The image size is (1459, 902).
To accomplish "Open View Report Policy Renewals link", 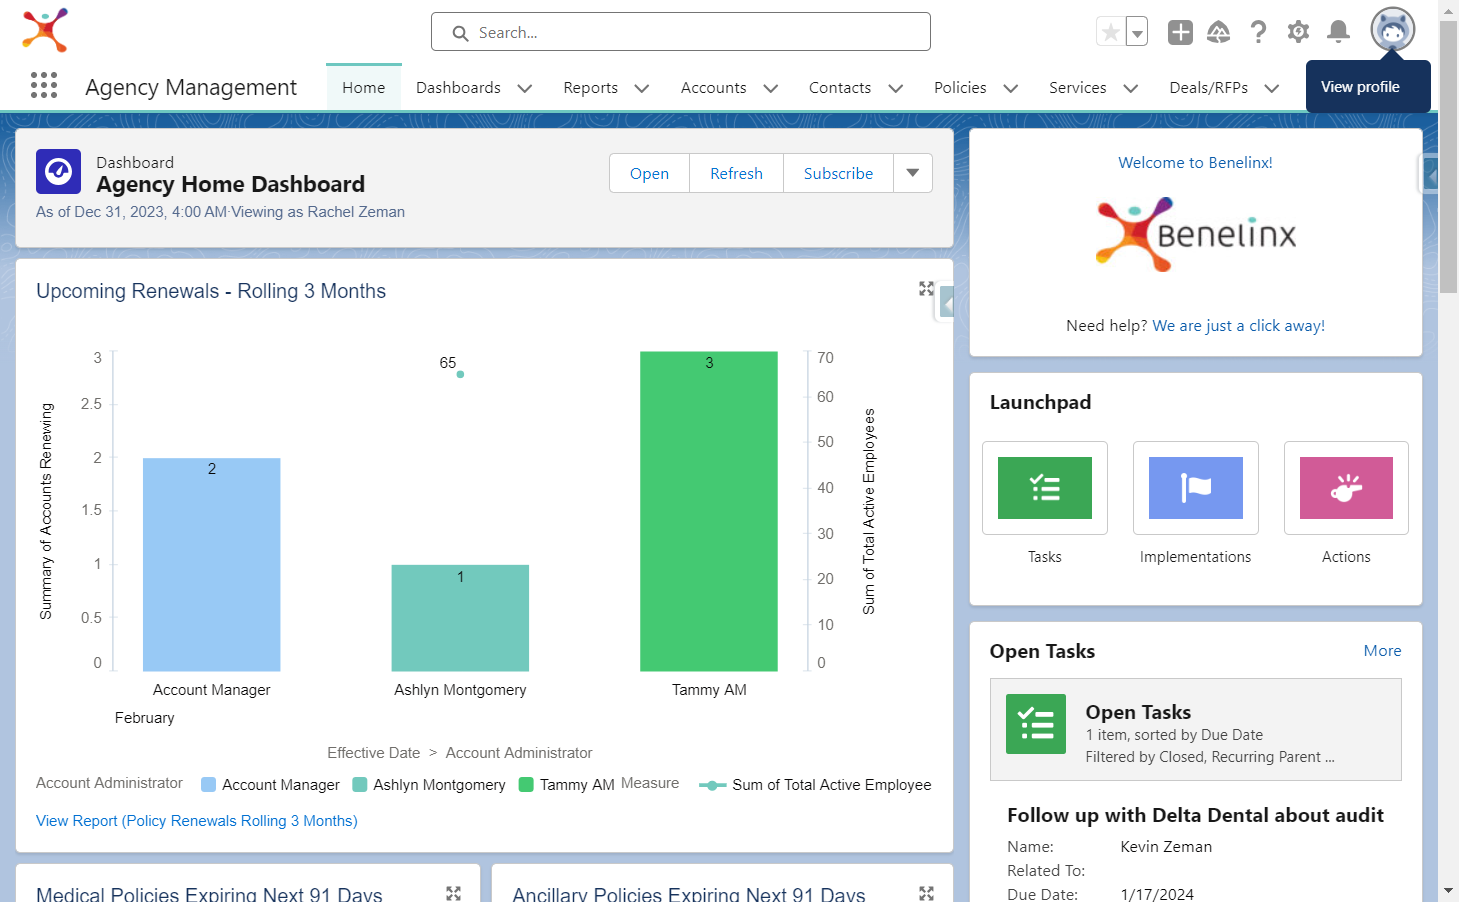I will 197,821.
